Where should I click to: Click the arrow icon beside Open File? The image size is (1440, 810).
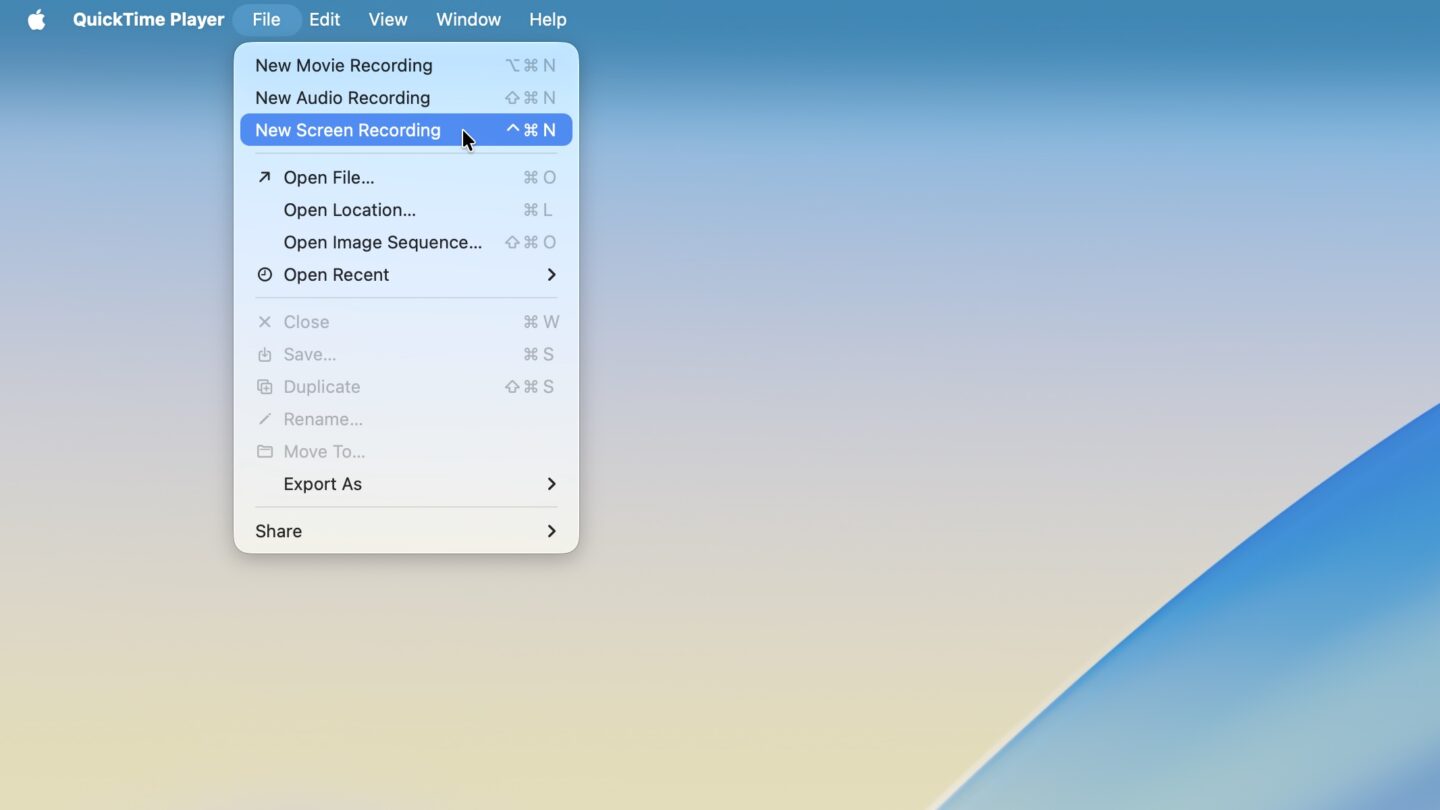coord(264,177)
